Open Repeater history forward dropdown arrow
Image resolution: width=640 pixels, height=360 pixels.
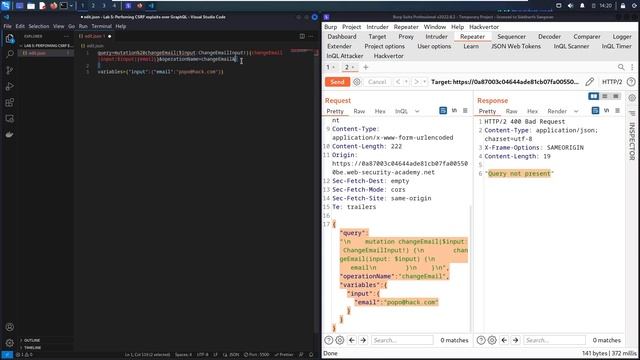(424, 82)
